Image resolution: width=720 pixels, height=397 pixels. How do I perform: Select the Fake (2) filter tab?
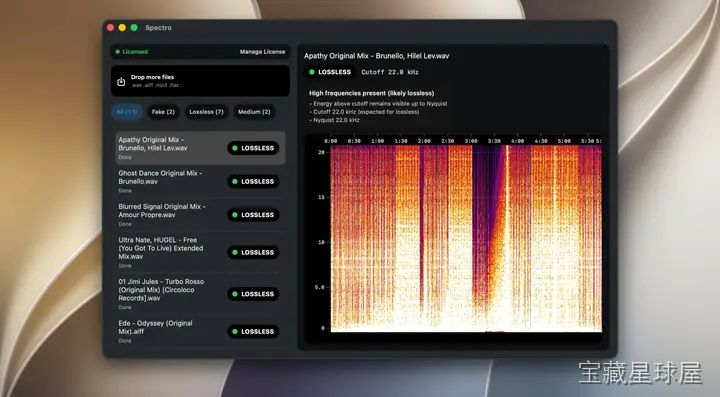point(163,112)
